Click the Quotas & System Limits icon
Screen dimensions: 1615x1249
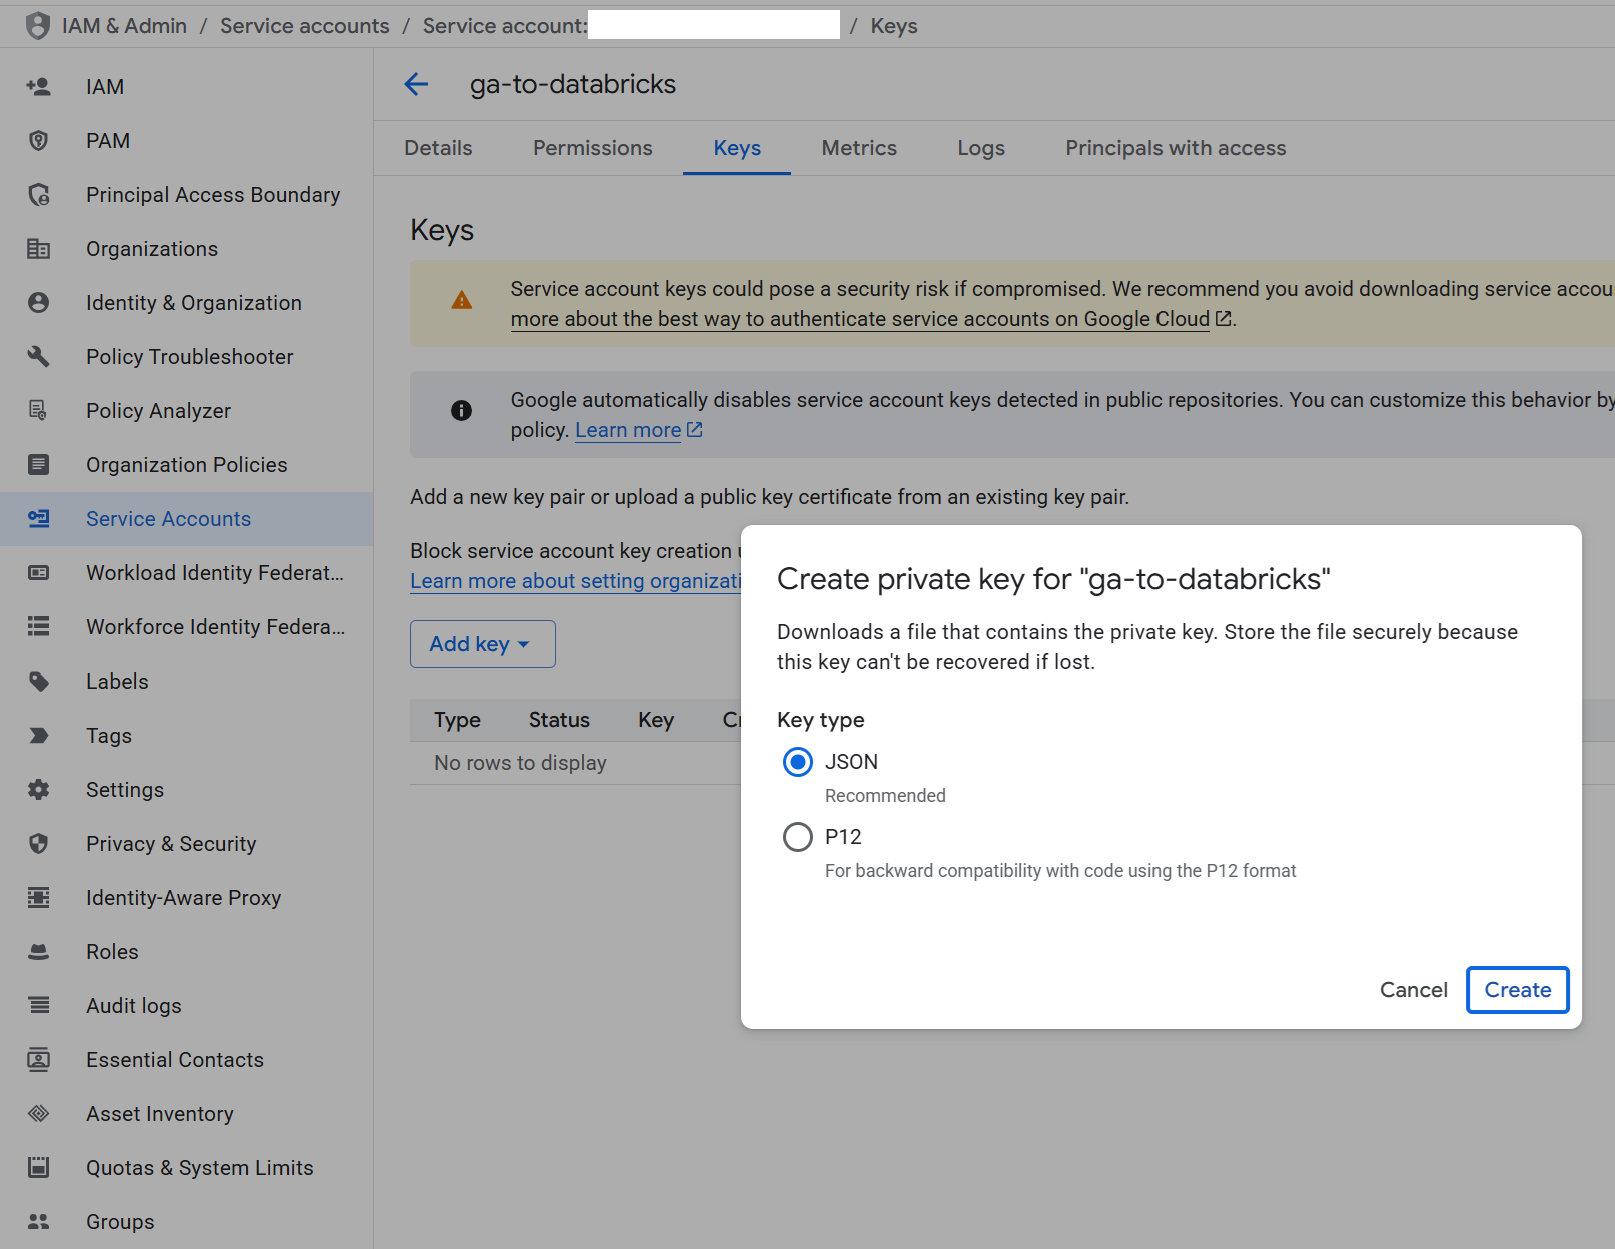pos(39,1168)
